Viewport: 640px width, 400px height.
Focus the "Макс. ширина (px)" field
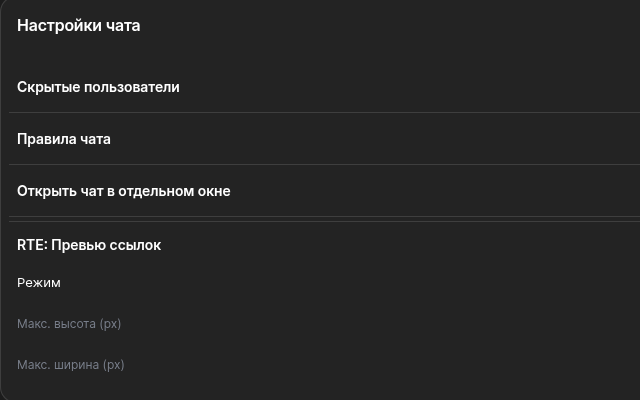pyautogui.click(x=71, y=365)
